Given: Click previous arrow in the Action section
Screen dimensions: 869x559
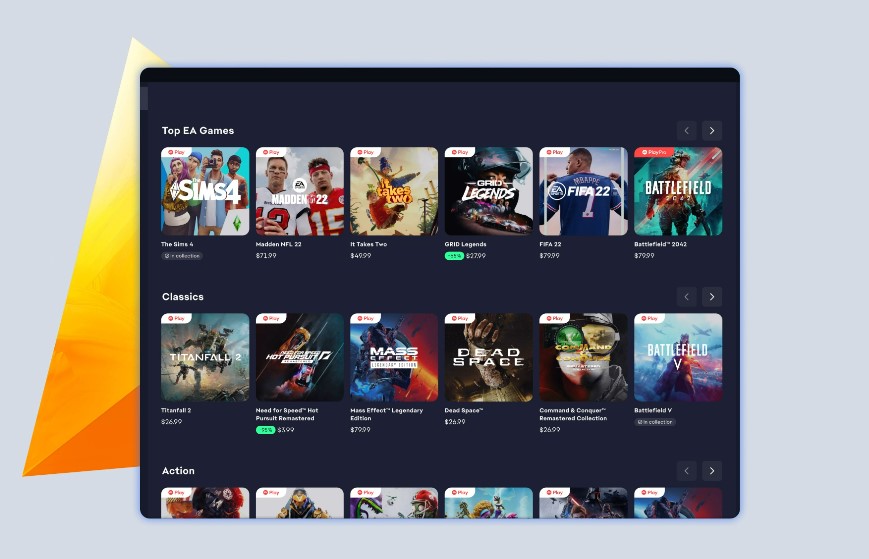Looking at the screenshot, I should 686,470.
